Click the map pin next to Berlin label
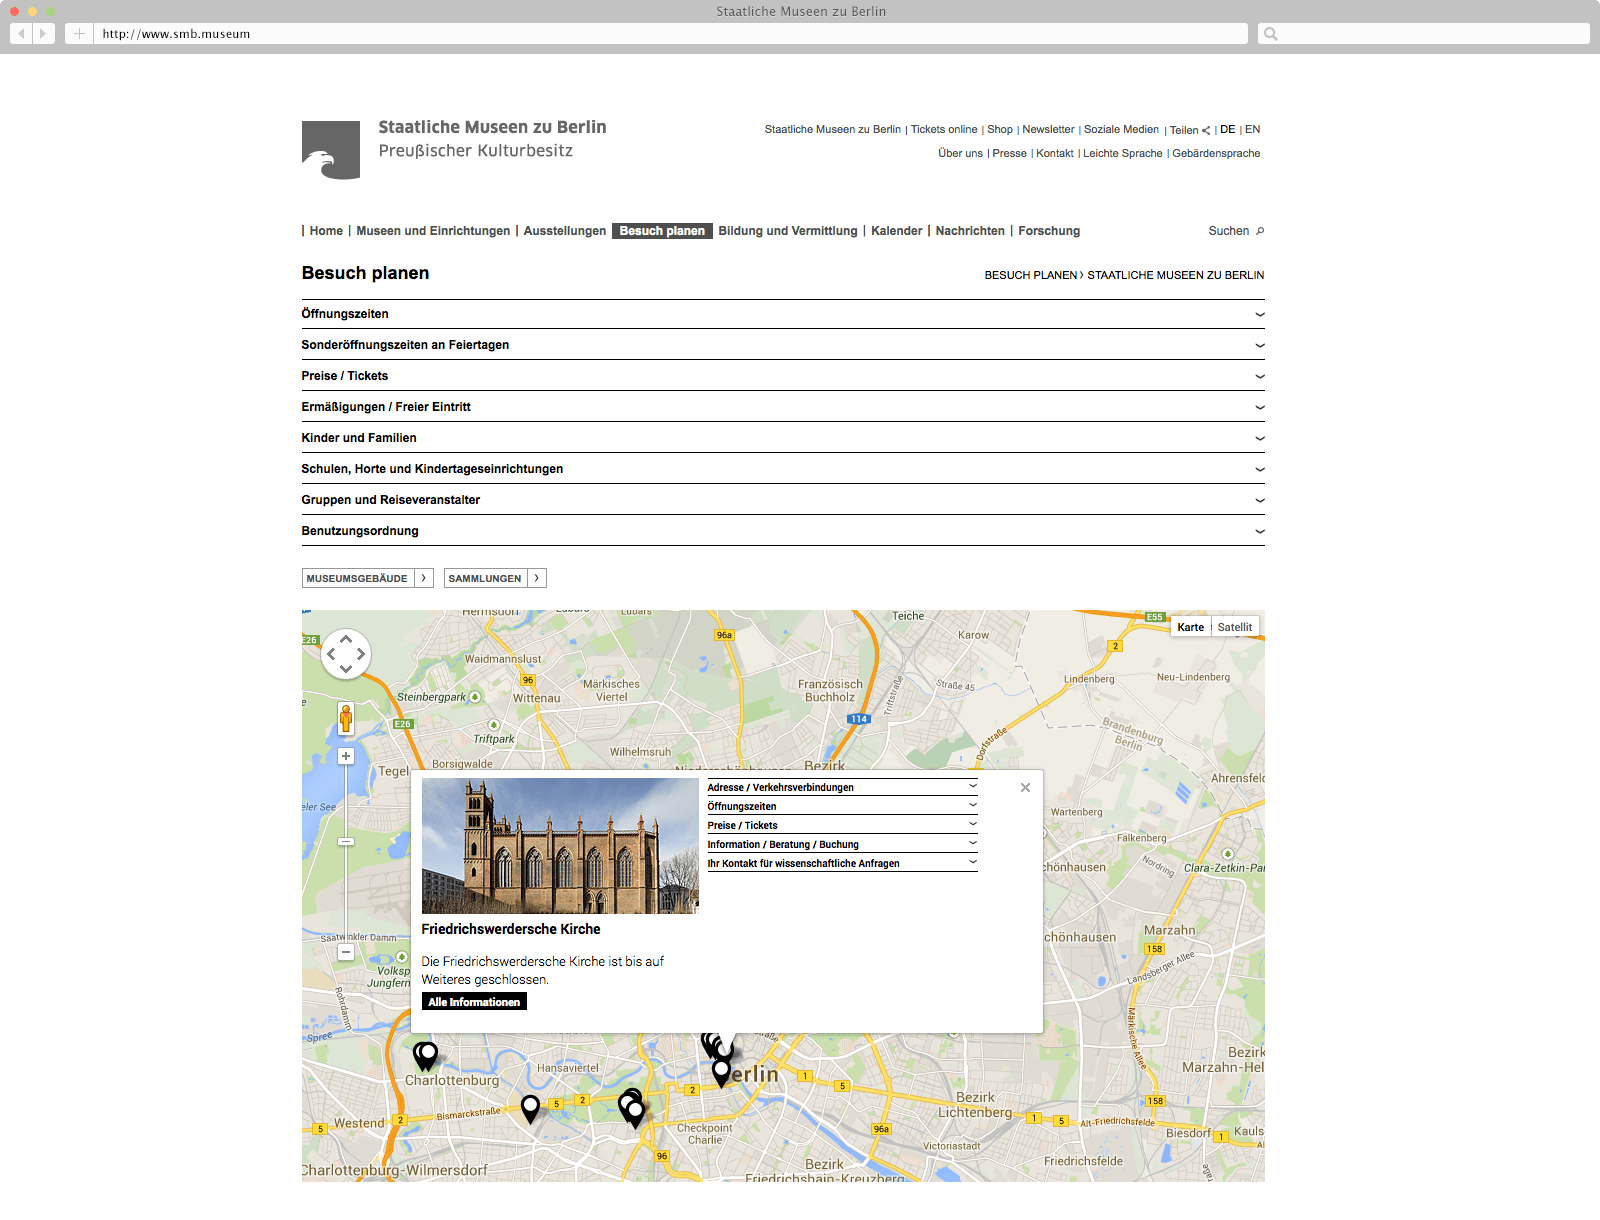The height and width of the screenshot is (1220, 1600). [x=721, y=1073]
